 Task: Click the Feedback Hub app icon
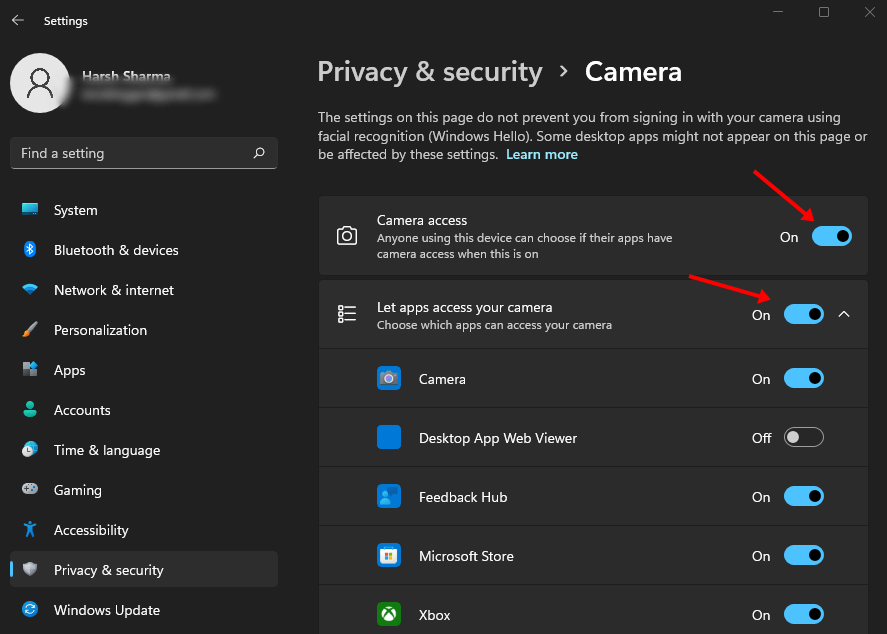pyautogui.click(x=389, y=496)
